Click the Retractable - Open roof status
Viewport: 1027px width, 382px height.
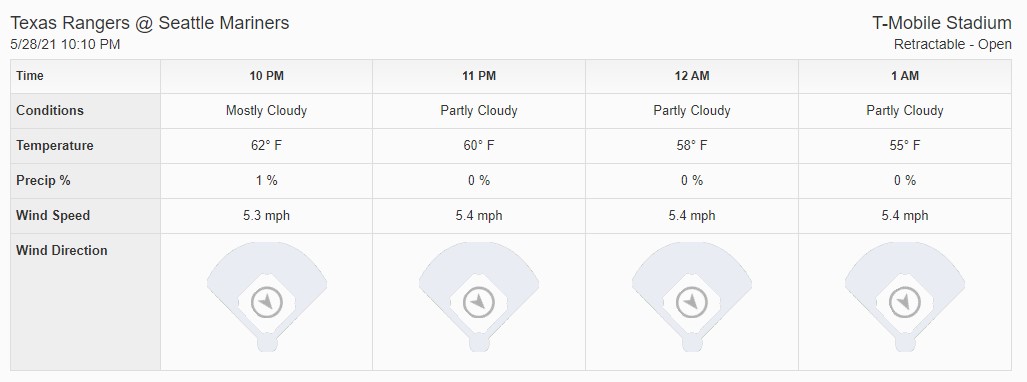(x=952, y=45)
